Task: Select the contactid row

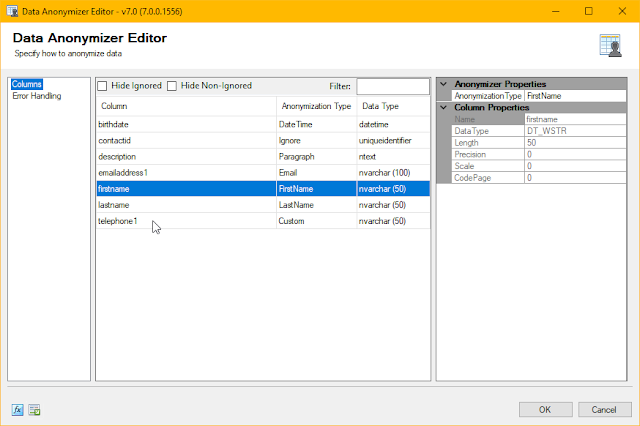Action: click(263, 140)
